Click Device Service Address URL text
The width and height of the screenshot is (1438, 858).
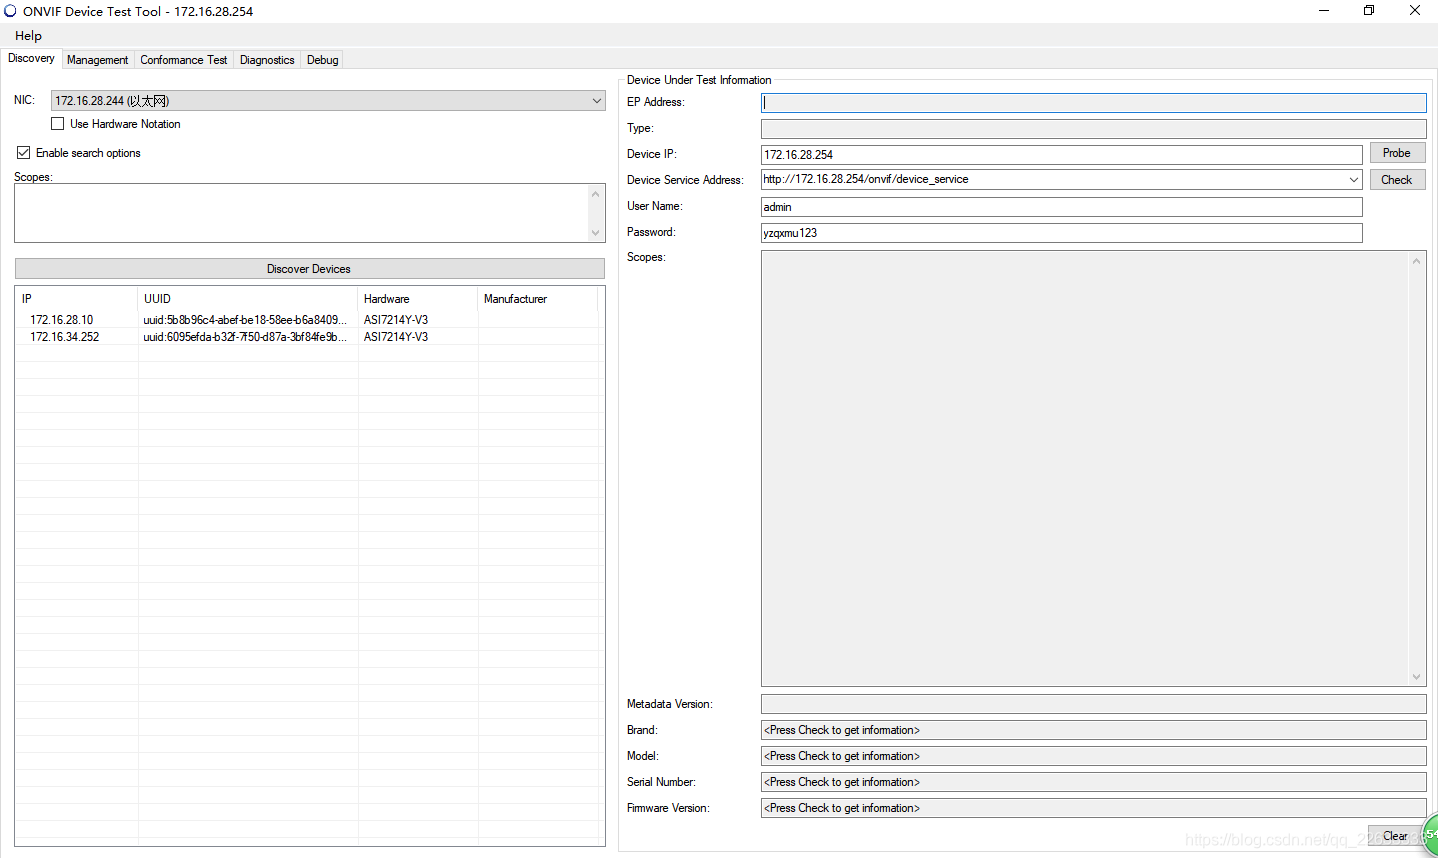point(866,180)
